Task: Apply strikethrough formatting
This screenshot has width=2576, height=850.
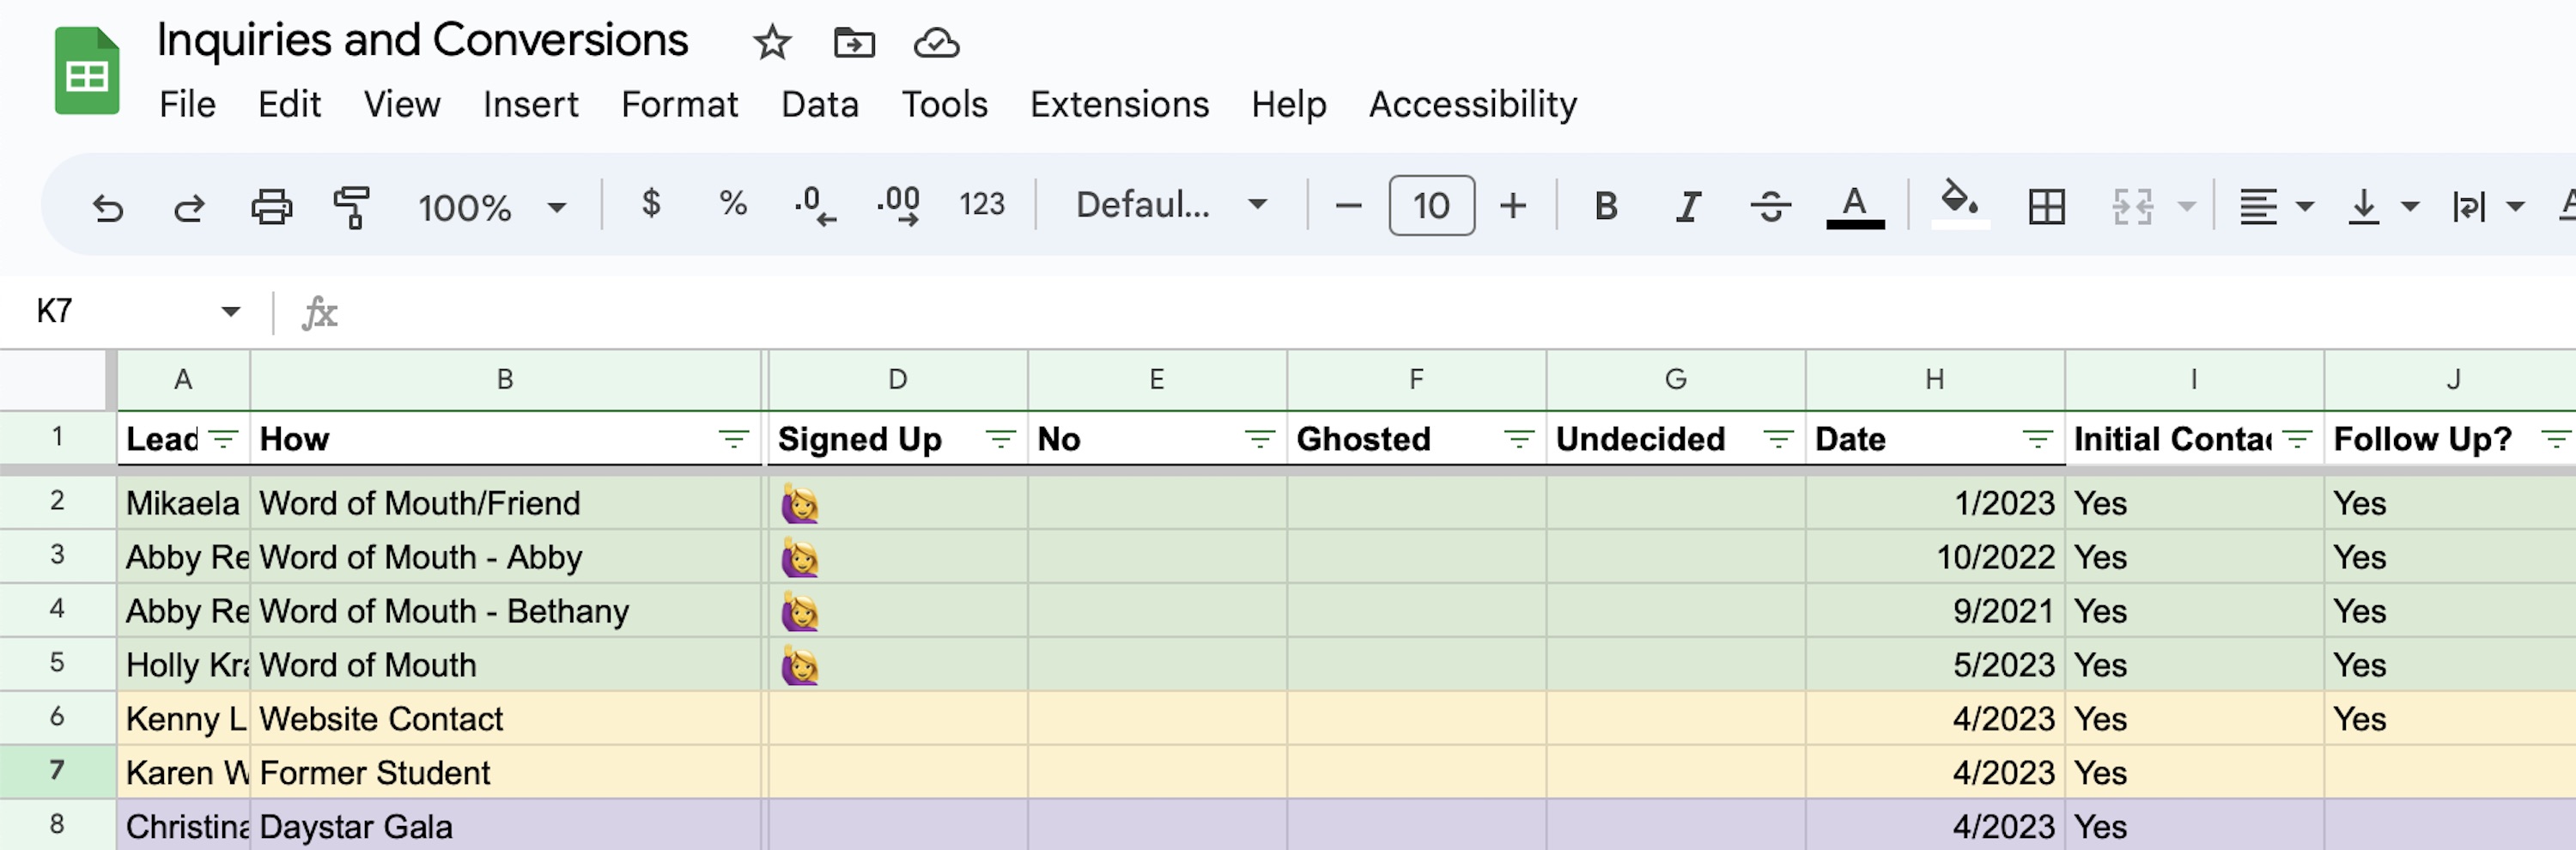Action: (1770, 207)
